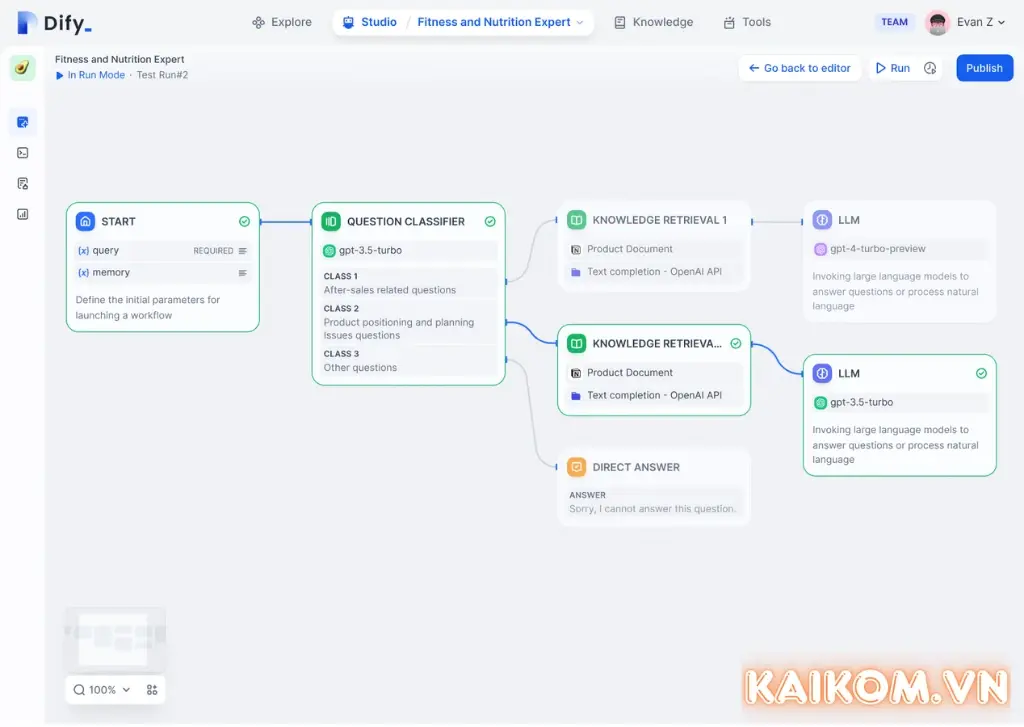Open the monitoring chart sidebar icon
The image size is (1024, 727).
(23, 214)
